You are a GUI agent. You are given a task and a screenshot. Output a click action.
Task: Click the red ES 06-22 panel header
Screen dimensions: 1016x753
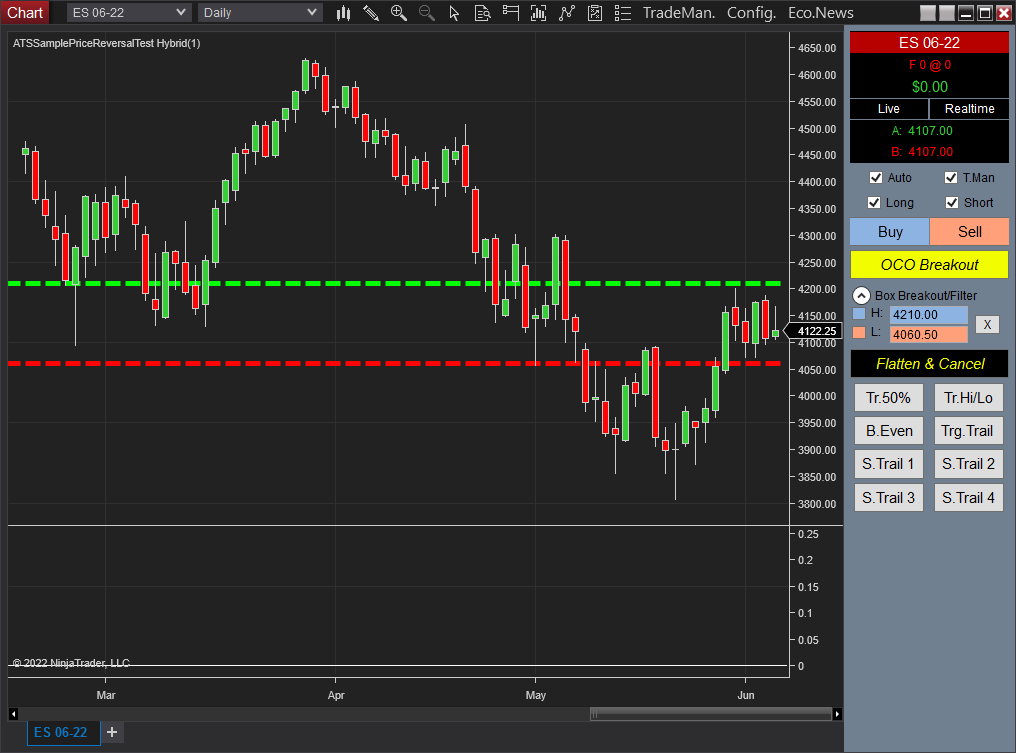click(929, 43)
